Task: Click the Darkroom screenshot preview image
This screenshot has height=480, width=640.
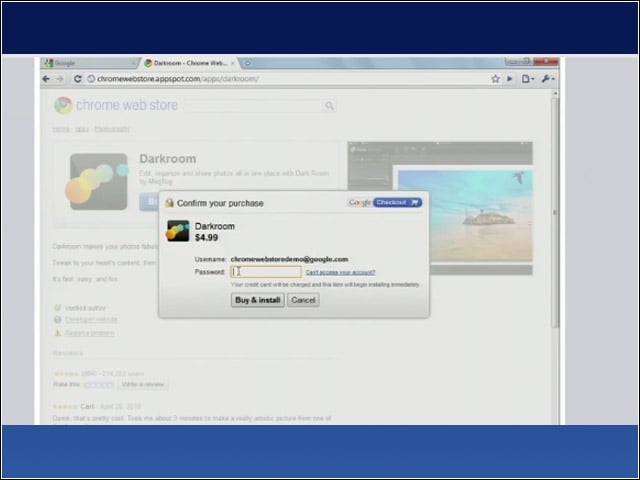Action: point(440,208)
